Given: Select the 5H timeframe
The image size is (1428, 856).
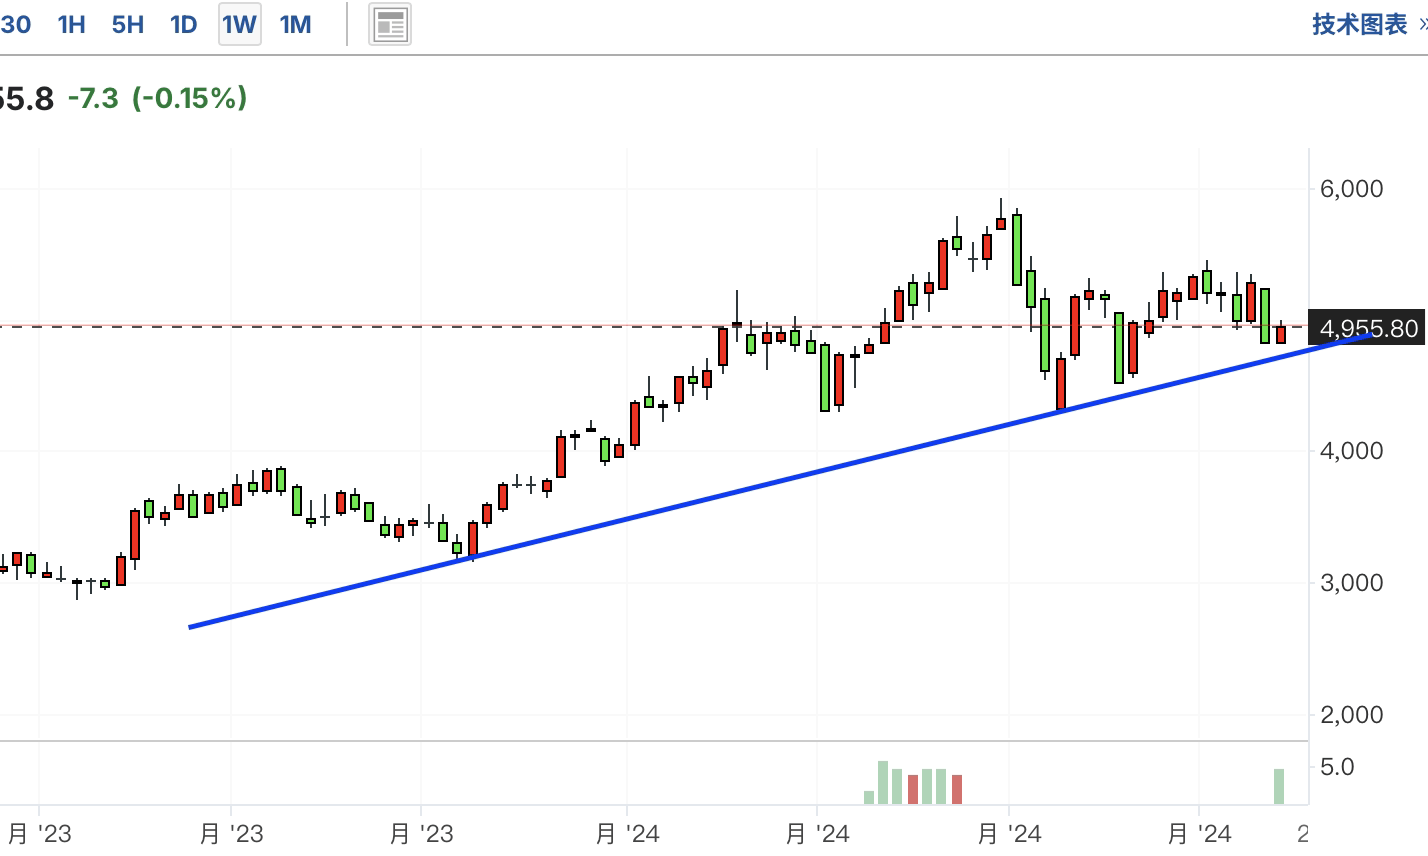Looking at the screenshot, I should 128,24.
